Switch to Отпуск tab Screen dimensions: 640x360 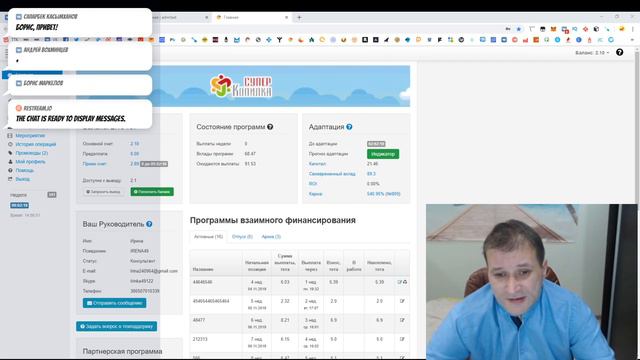[x=242, y=237]
